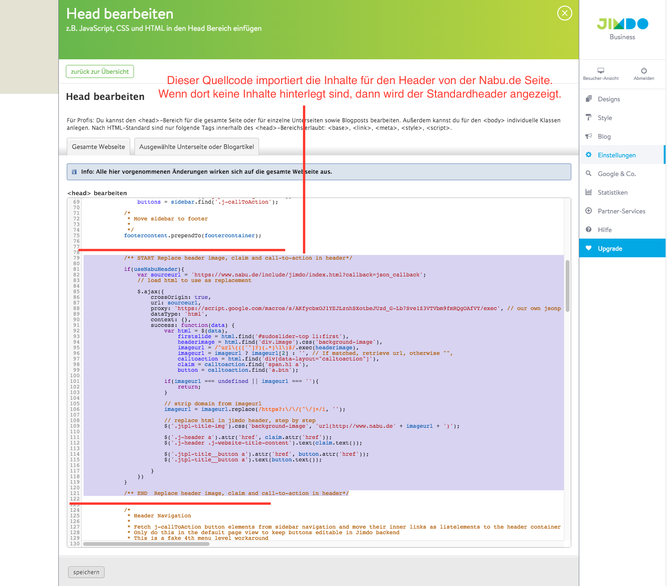Screen dimensions: 667x586
Task: Click the code editor vertical scrollbar thumb
Action: (x=567, y=286)
